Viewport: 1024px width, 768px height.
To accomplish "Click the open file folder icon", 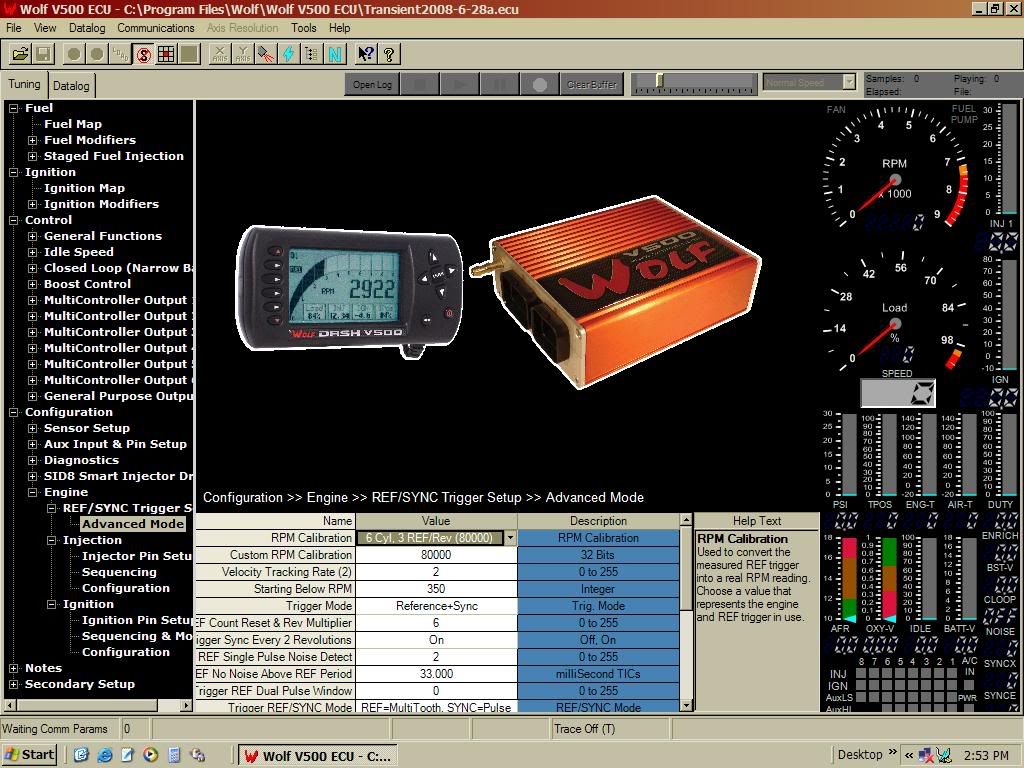I will tap(20, 54).
